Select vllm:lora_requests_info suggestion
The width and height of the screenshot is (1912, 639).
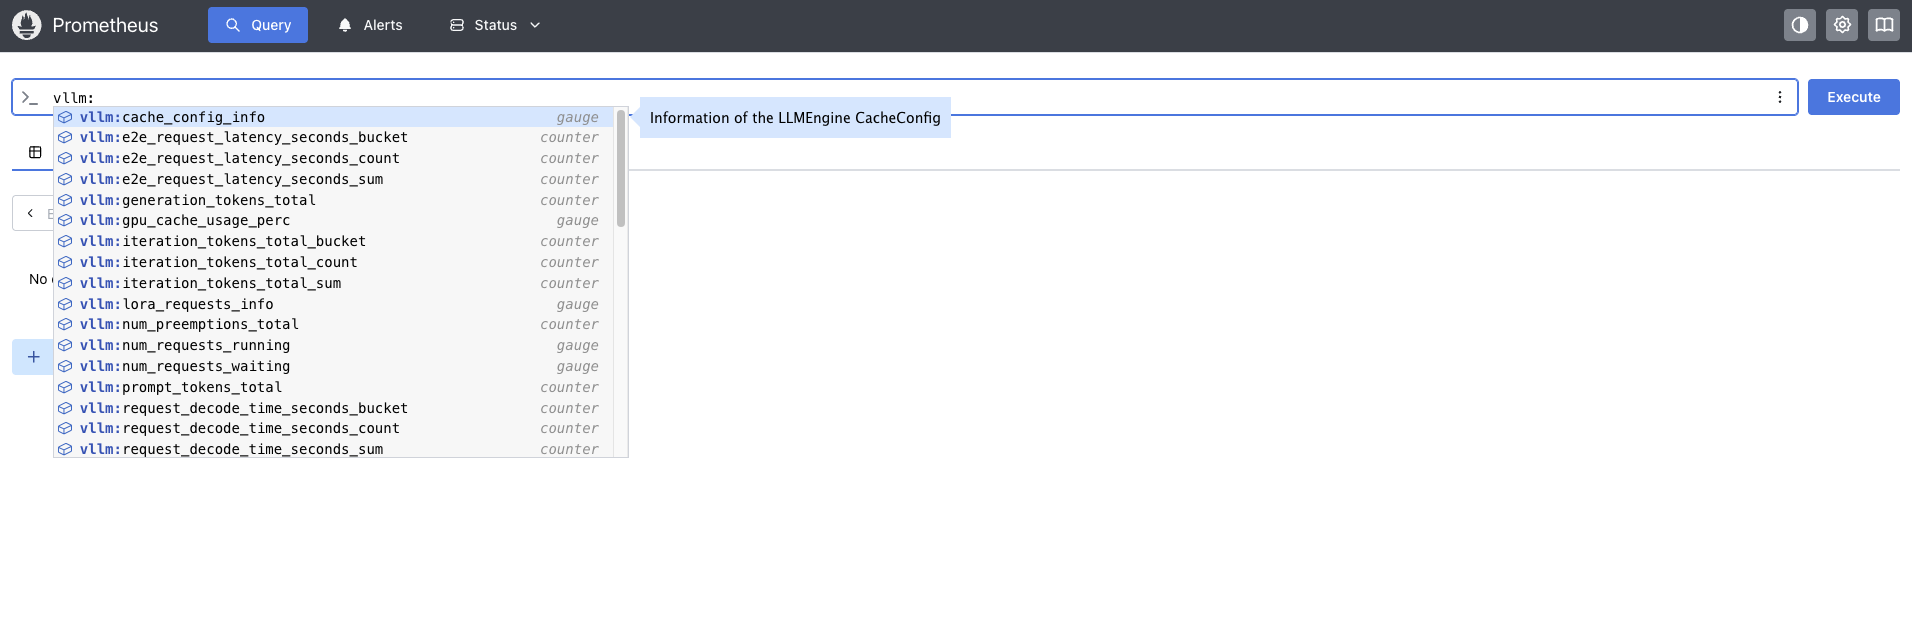tap(334, 304)
